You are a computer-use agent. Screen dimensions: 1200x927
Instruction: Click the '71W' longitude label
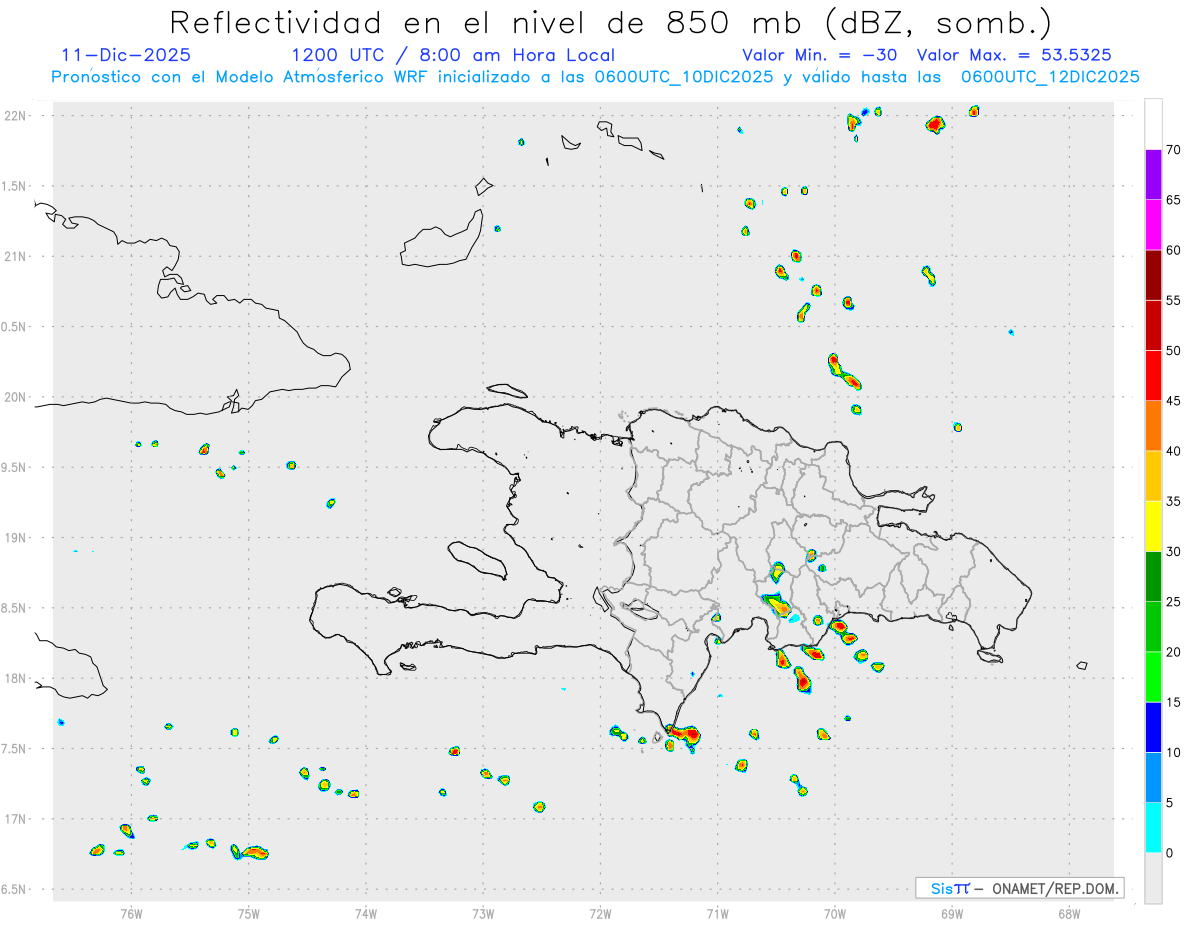[717, 913]
